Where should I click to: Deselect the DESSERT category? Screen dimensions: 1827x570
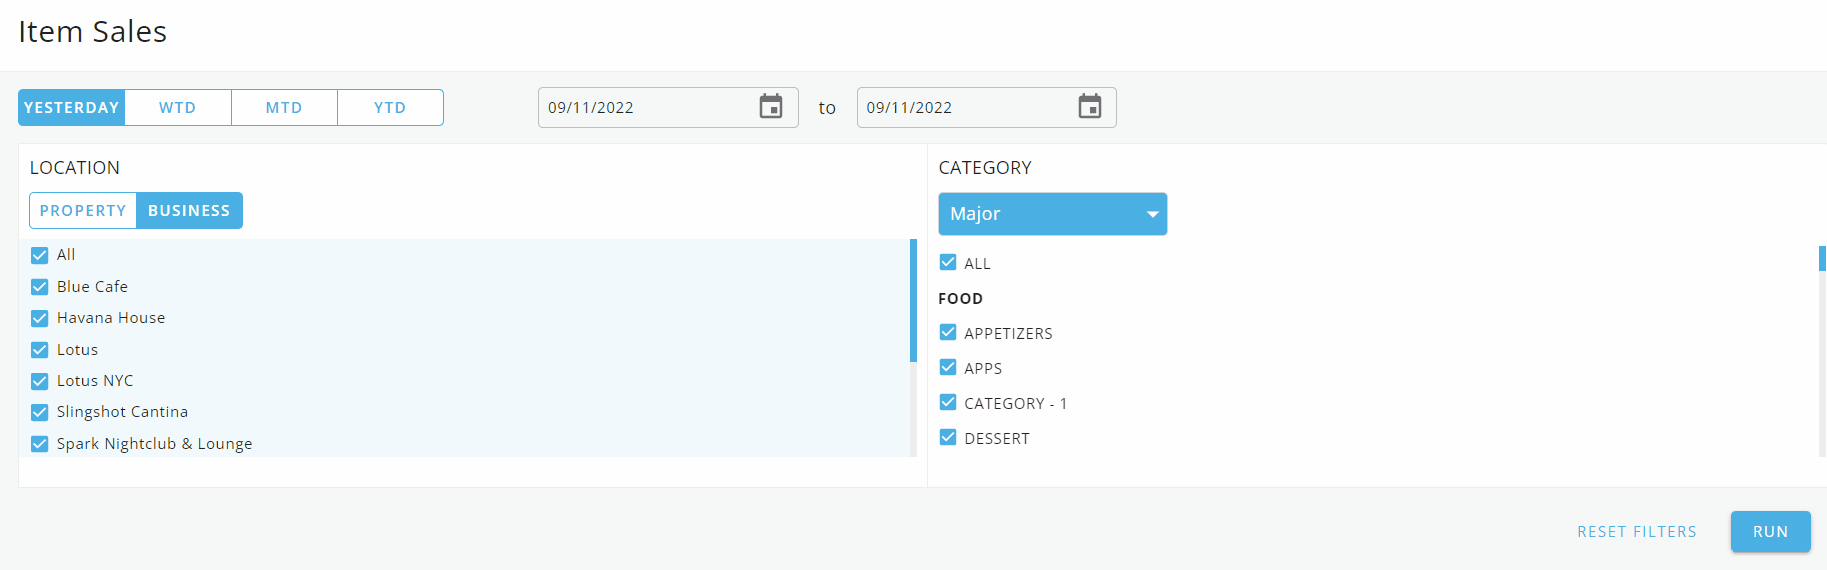tap(948, 438)
